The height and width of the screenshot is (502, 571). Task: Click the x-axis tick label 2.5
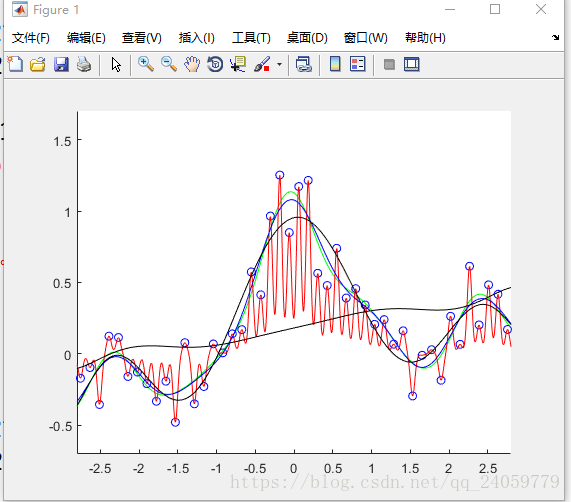(488, 469)
